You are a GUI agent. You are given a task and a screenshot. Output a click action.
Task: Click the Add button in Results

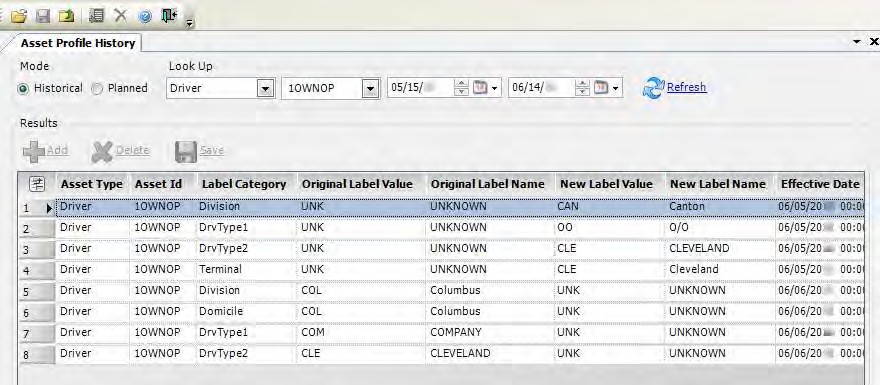click(45, 150)
